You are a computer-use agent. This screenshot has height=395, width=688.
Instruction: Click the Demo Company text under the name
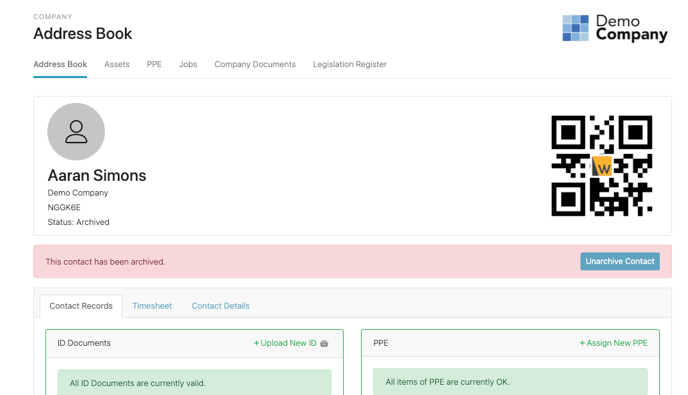click(x=78, y=193)
